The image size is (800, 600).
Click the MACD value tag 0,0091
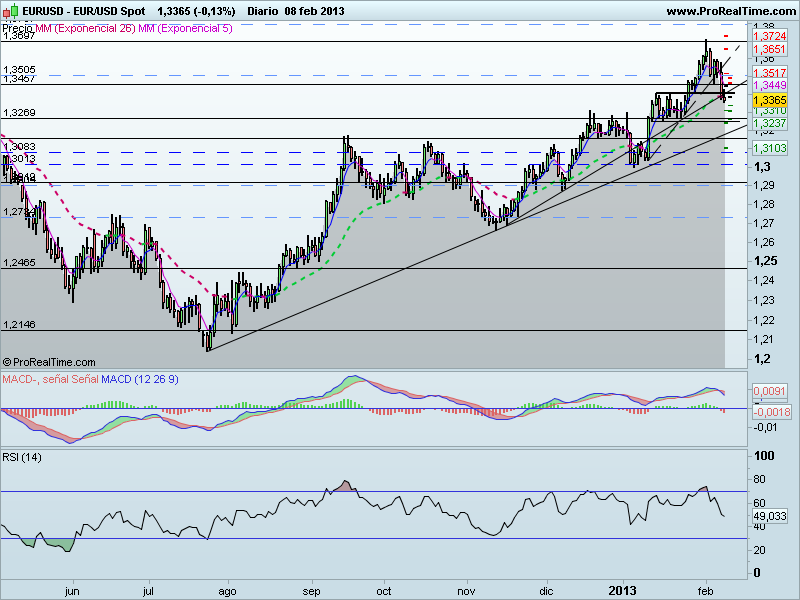[769, 391]
